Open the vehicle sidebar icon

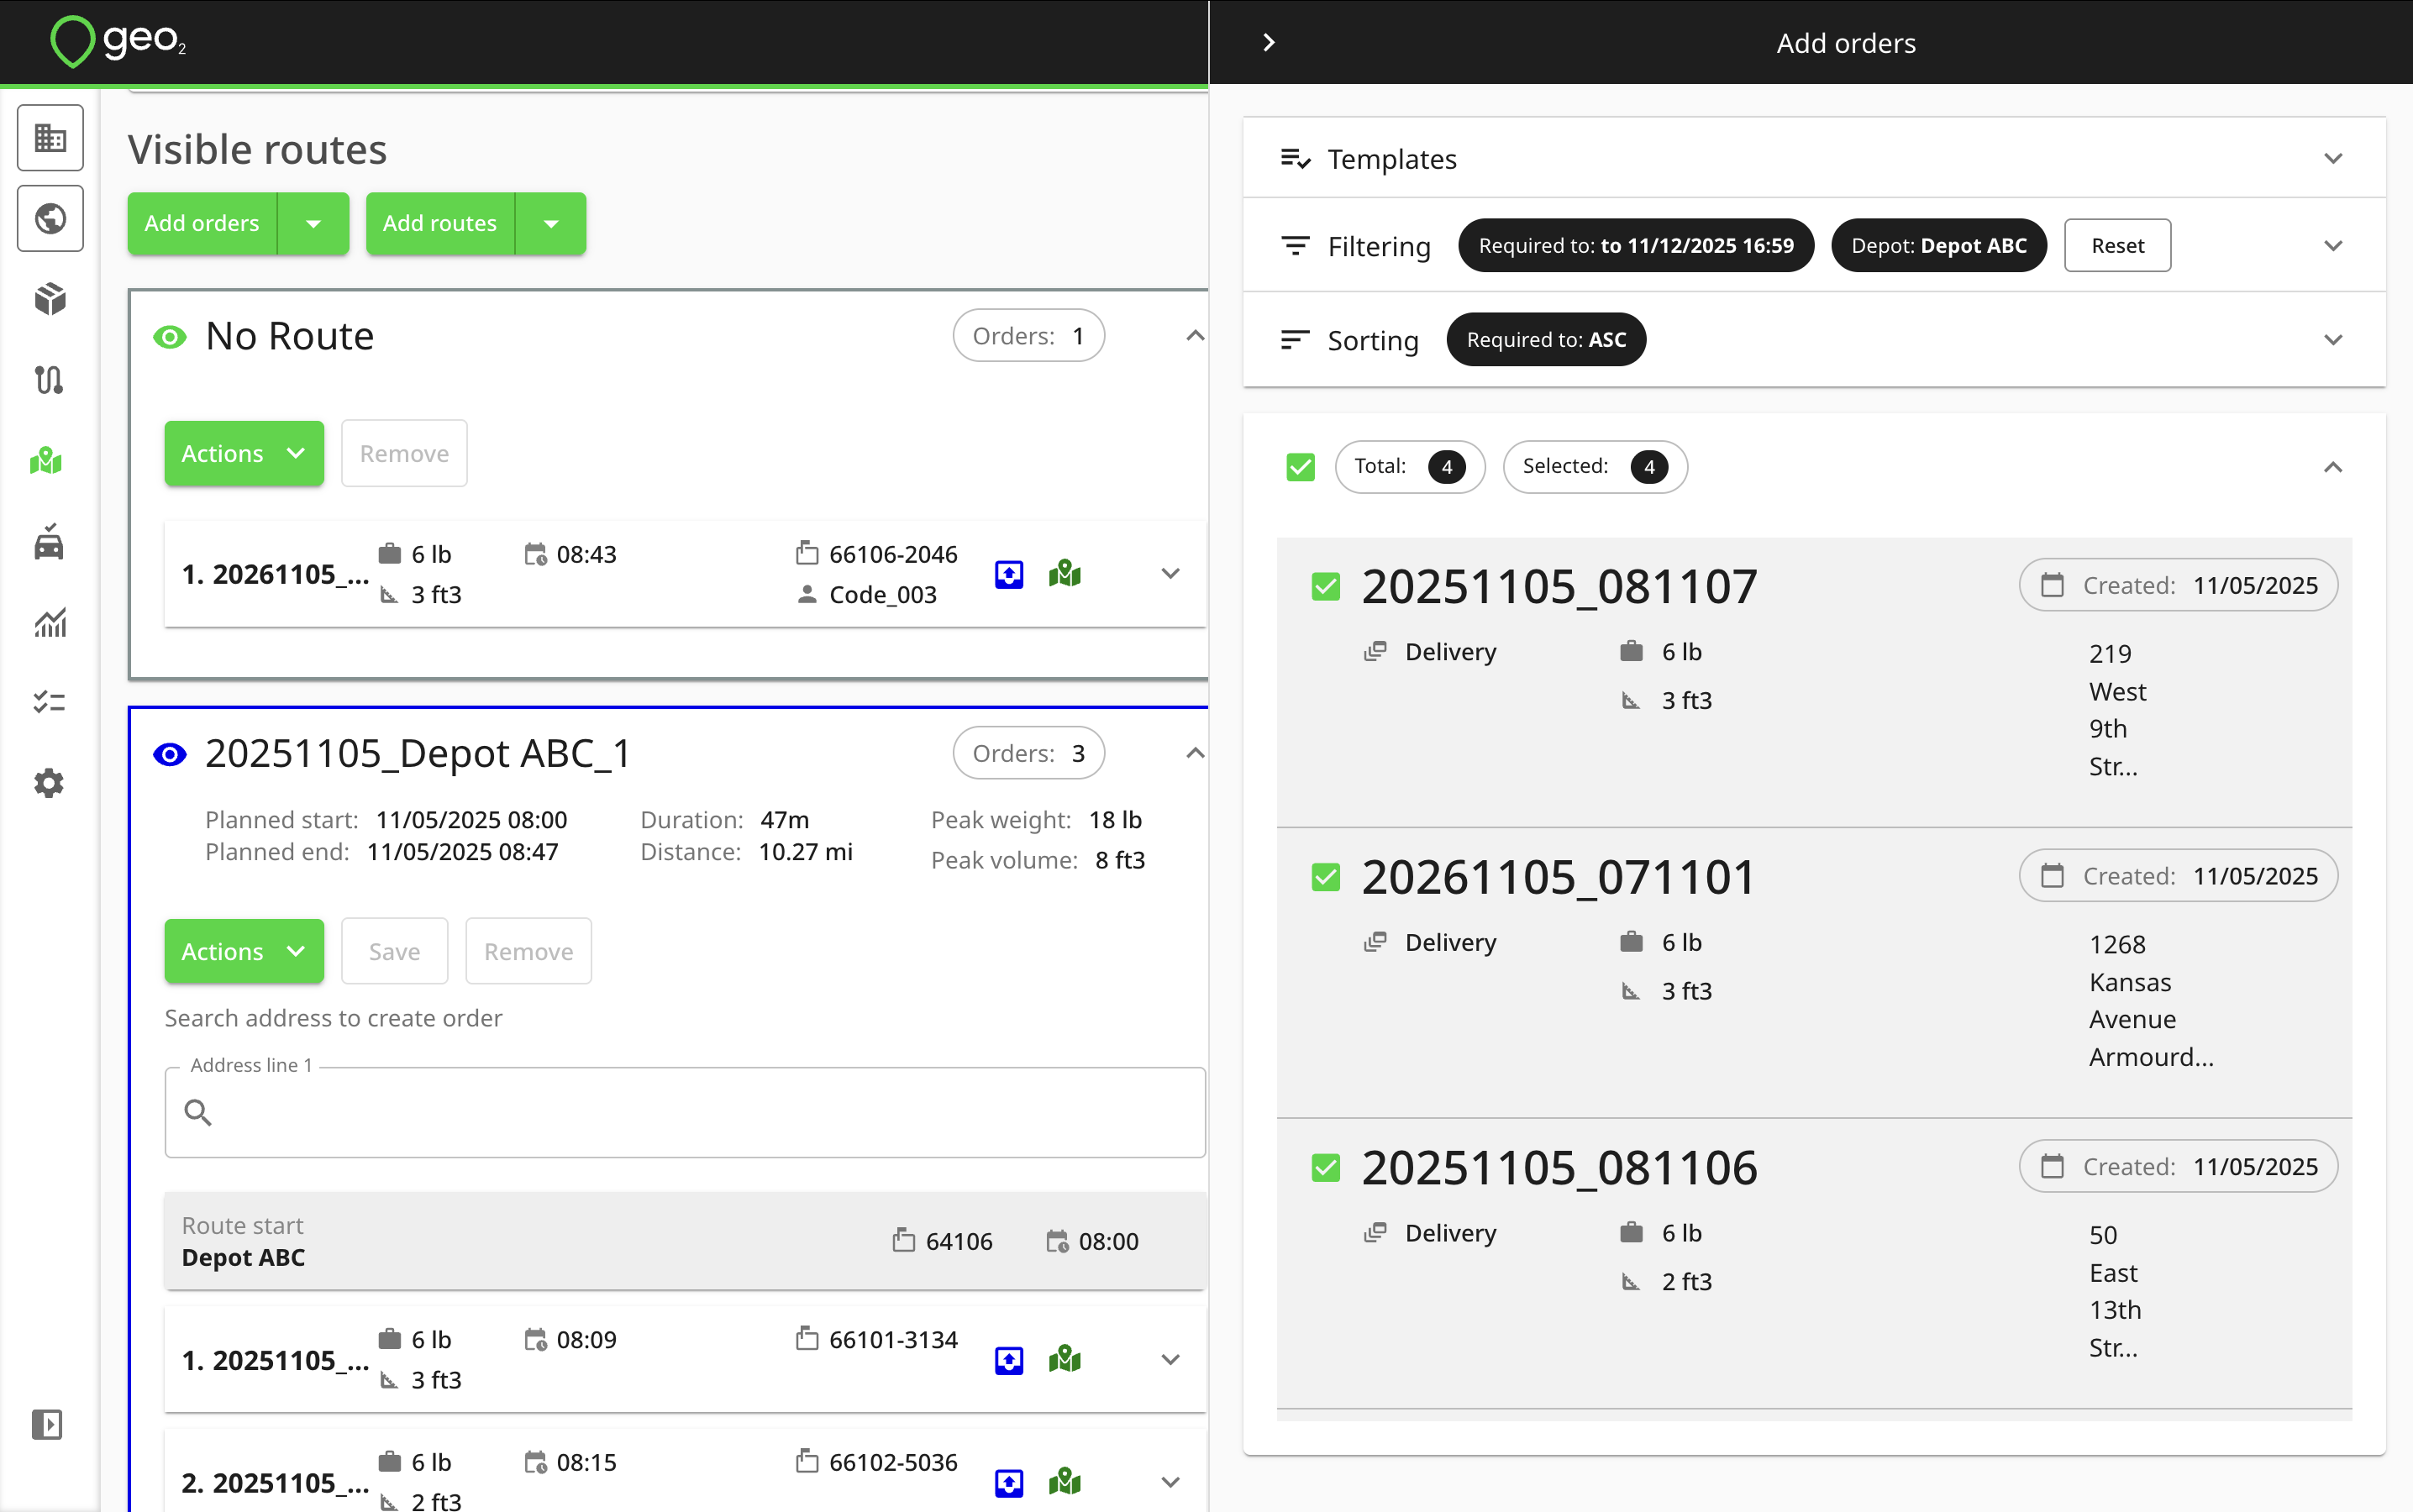pos(50,542)
